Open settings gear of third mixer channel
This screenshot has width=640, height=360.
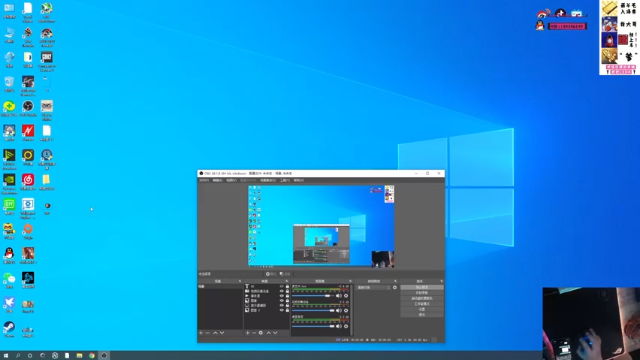(x=346, y=327)
